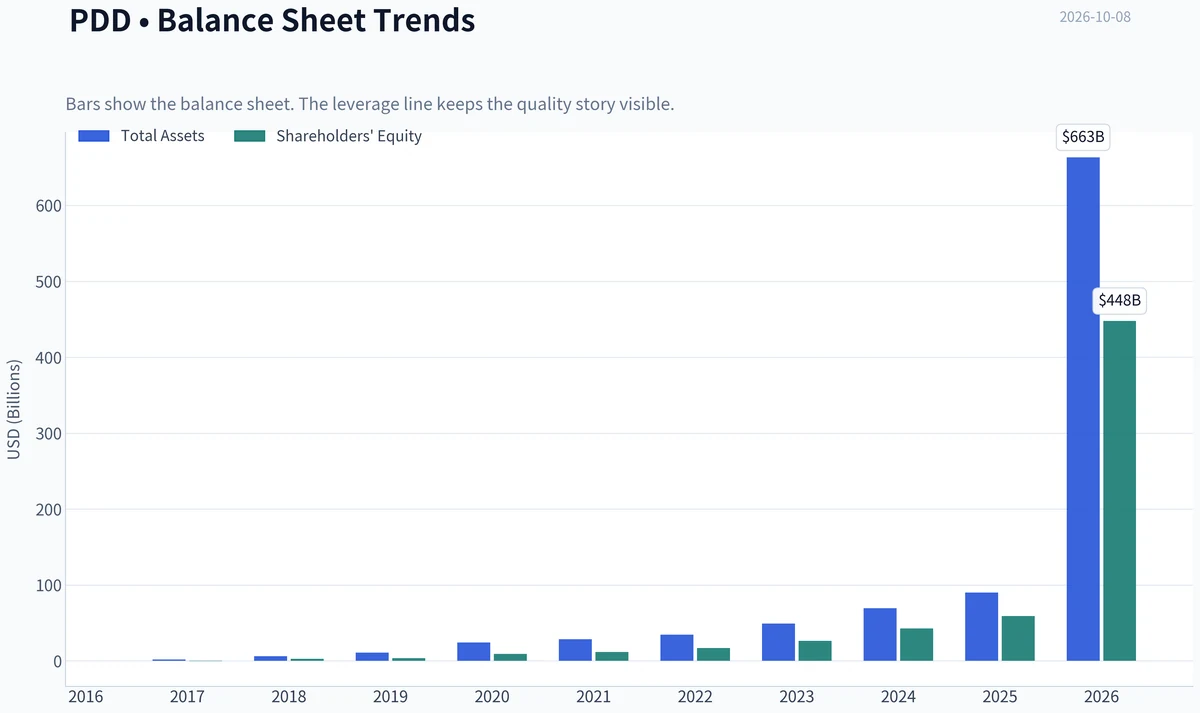The height and width of the screenshot is (713, 1200).
Task: Toggle the Total Assets legend label
Action: coord(162,136)
